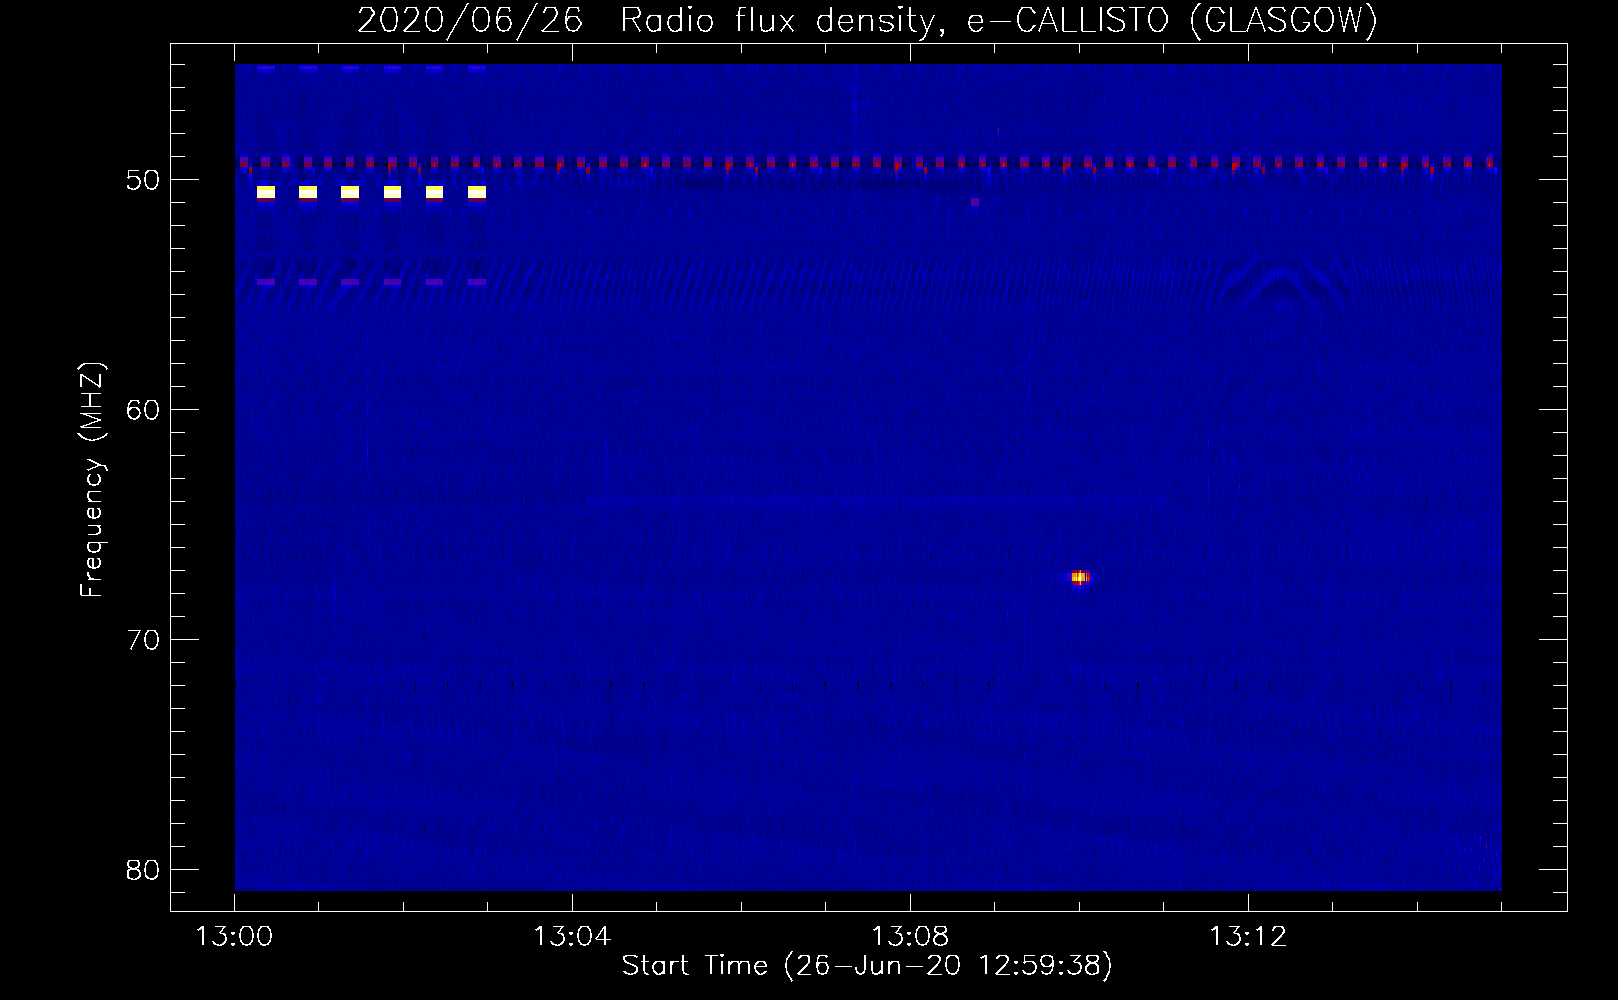Click the 13:08 time axis label

pyautogui.click(x=910, y=937)
